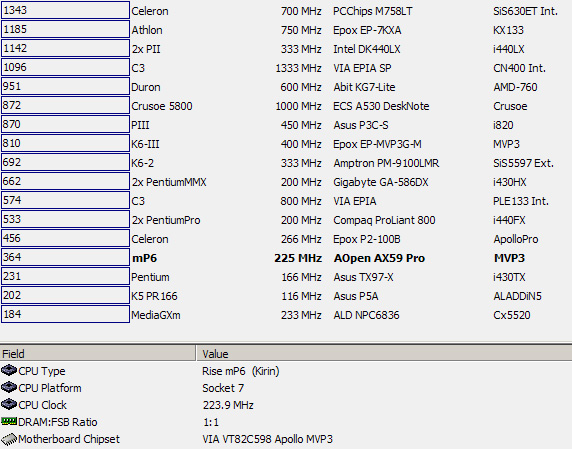Click the CPU Type chip icon
Viewport: 572px width, 449px height.
coord(9,371)
